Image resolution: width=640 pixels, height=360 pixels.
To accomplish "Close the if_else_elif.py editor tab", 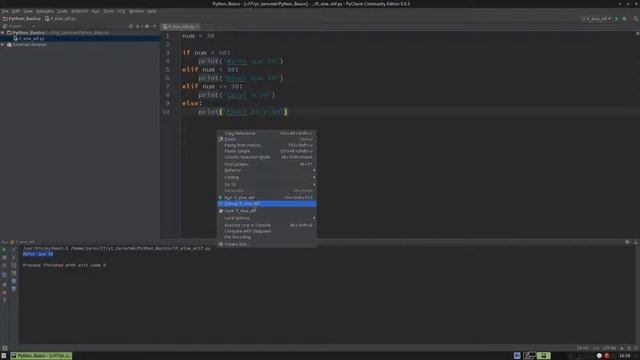I will (x=198, y=27).
